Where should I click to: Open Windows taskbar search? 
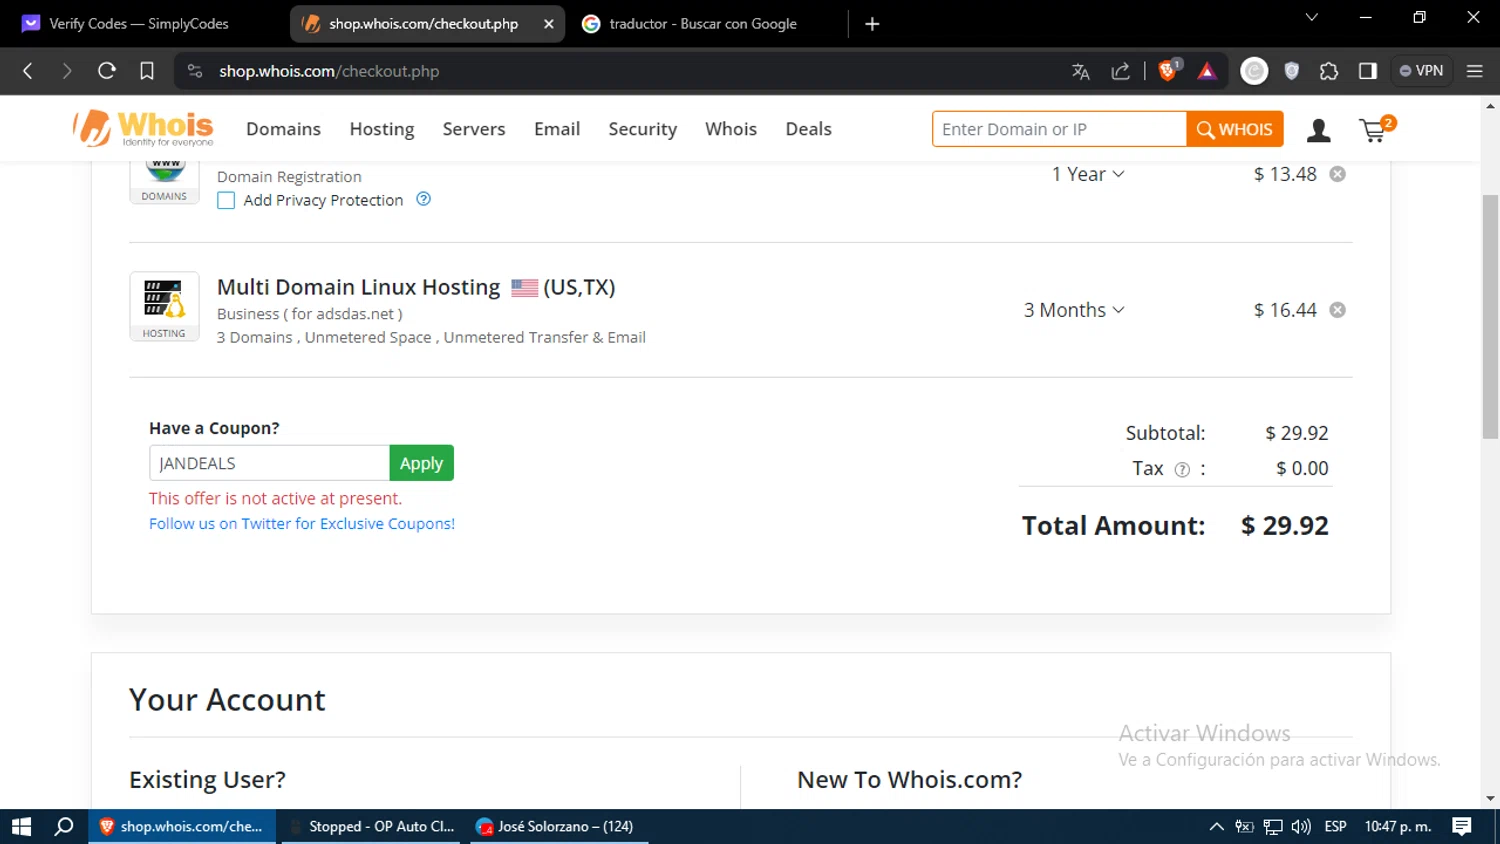coord(64,827)
